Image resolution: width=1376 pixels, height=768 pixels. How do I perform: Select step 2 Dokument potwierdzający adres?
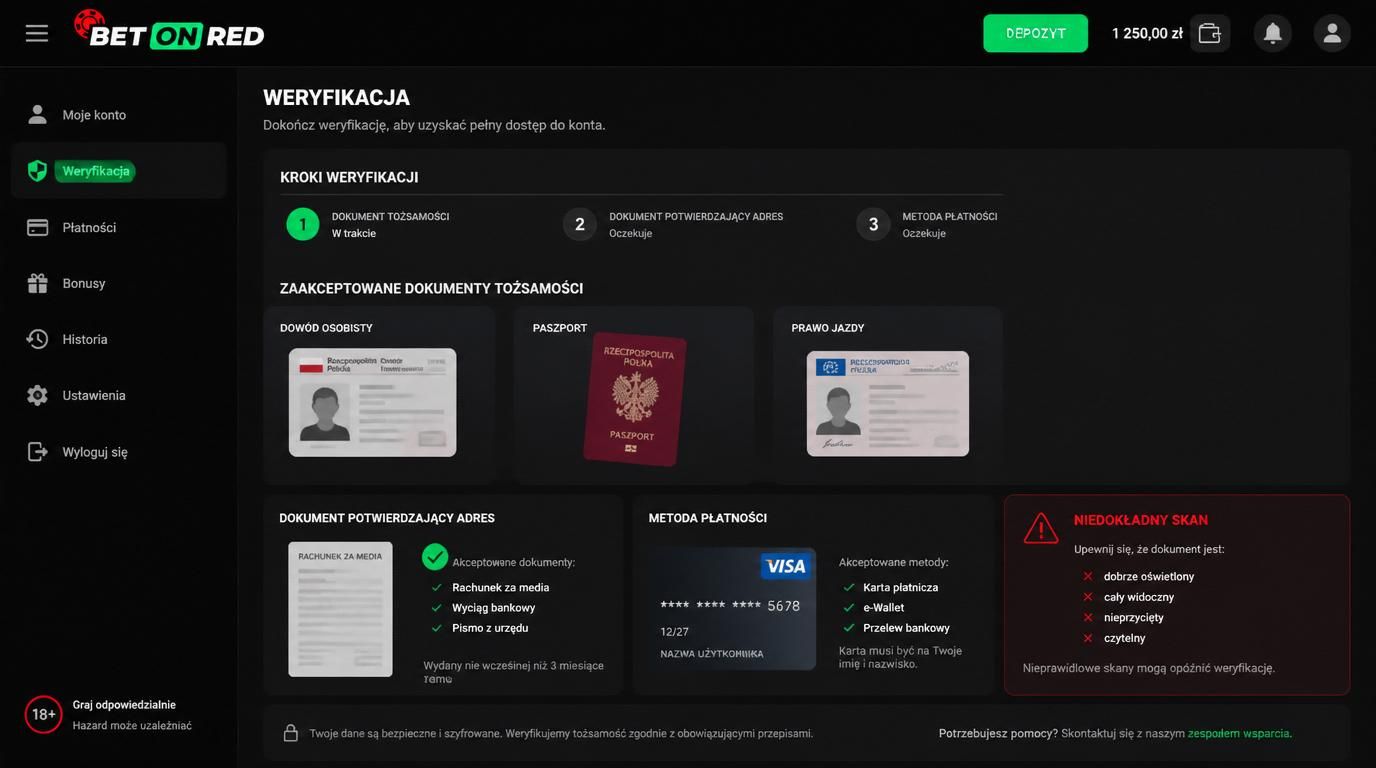pos(673,224)
